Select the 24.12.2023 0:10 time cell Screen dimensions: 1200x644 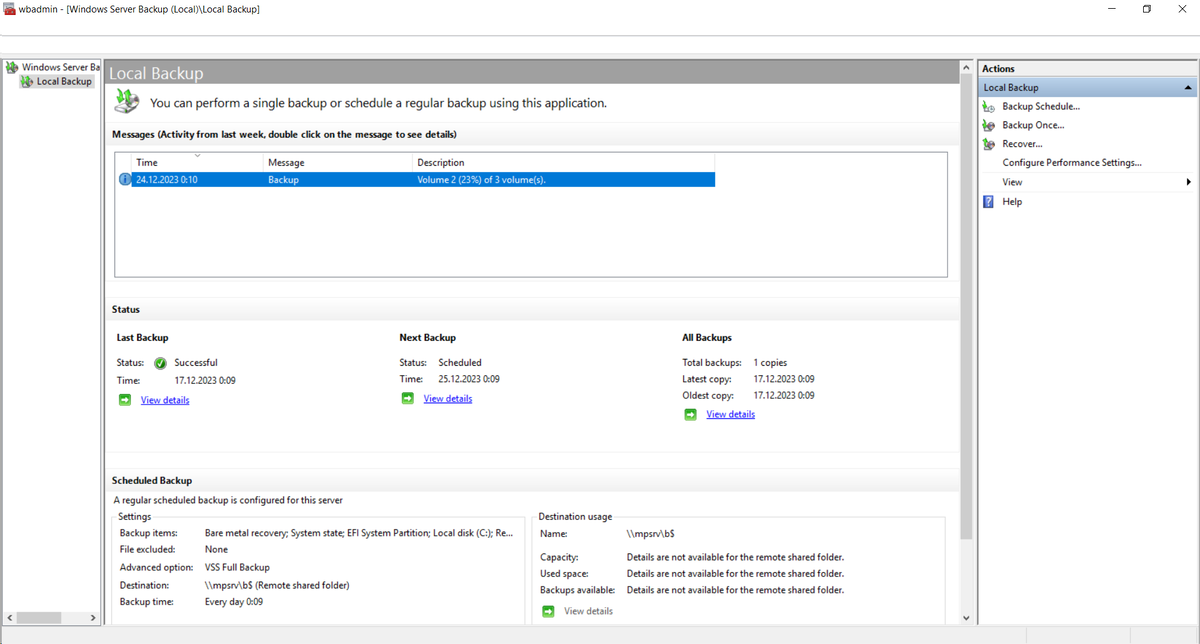(166, 180)
